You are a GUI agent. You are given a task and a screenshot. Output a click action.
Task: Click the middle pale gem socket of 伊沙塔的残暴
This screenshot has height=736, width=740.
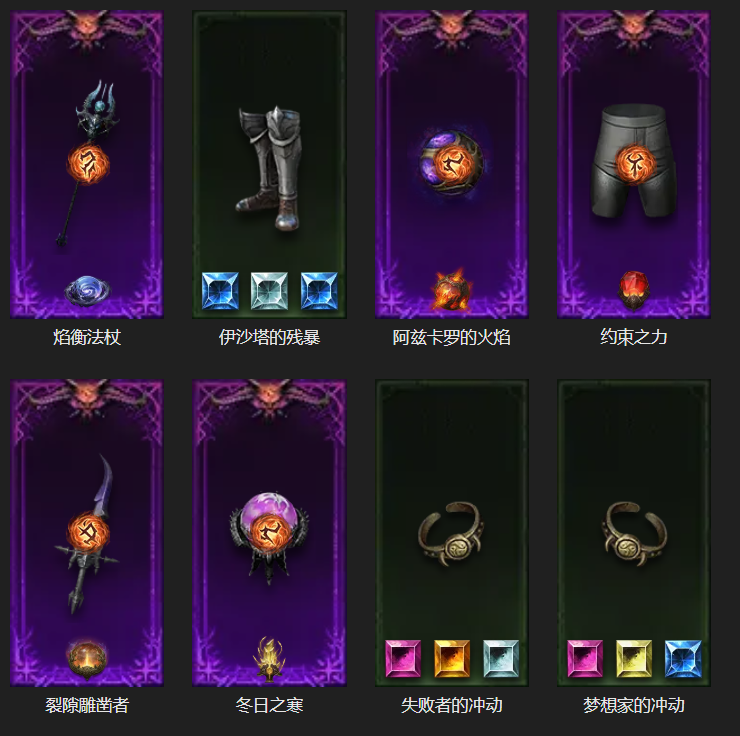[269, 291]
